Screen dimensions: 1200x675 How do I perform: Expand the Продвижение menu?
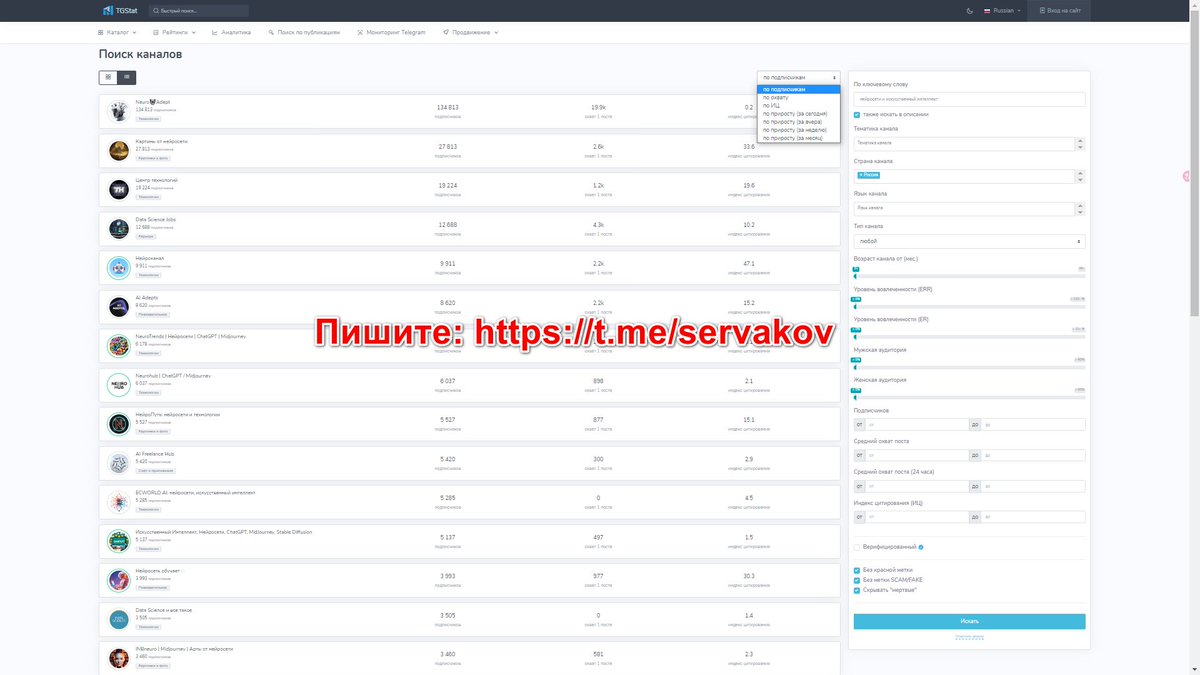coord(470,32)
